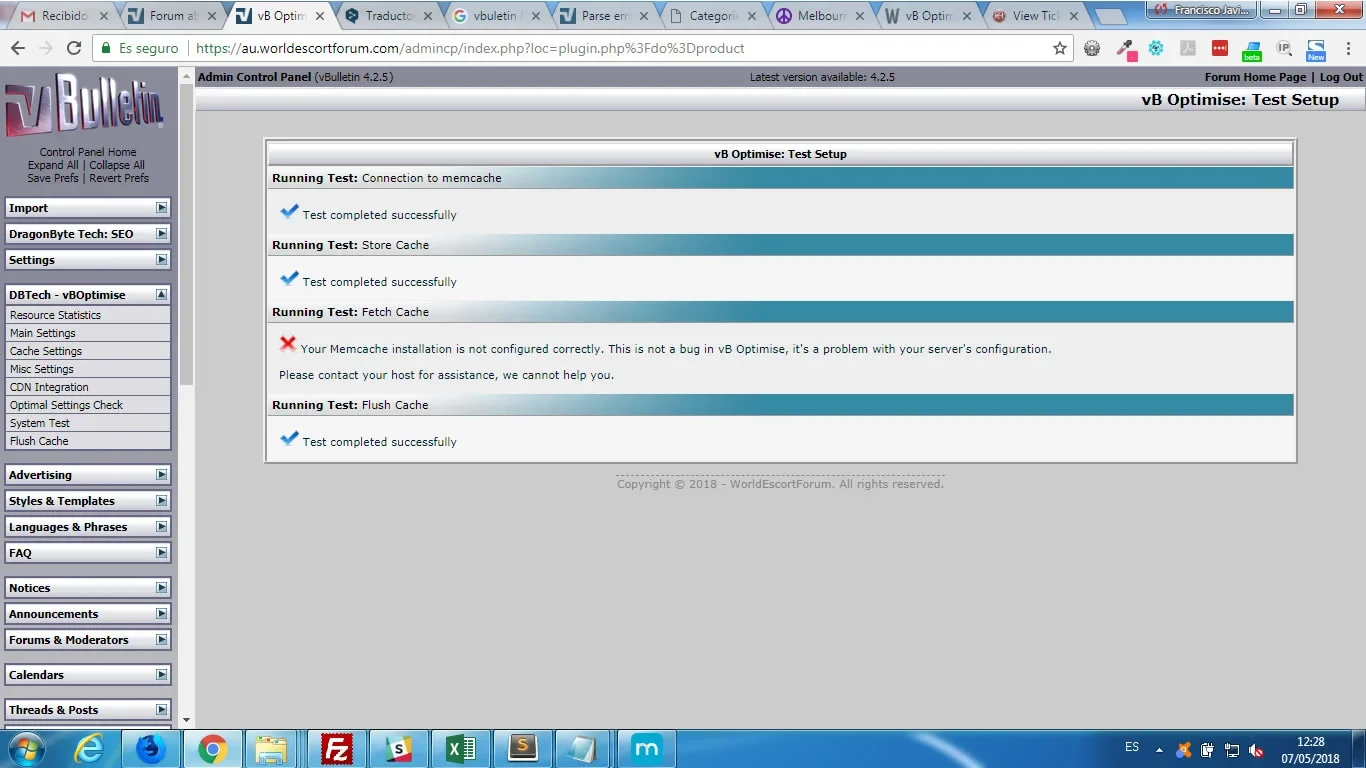The image size is (1366, 768).
Task: Click the cyan gear extension icon
Action: pyautogui.click(x=1156, y=48)
